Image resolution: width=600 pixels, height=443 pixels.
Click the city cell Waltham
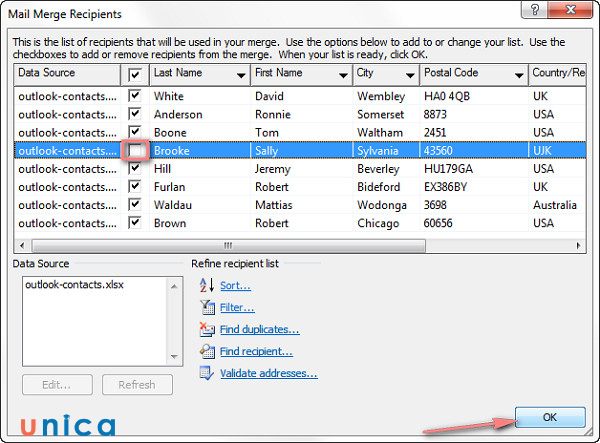380,132
